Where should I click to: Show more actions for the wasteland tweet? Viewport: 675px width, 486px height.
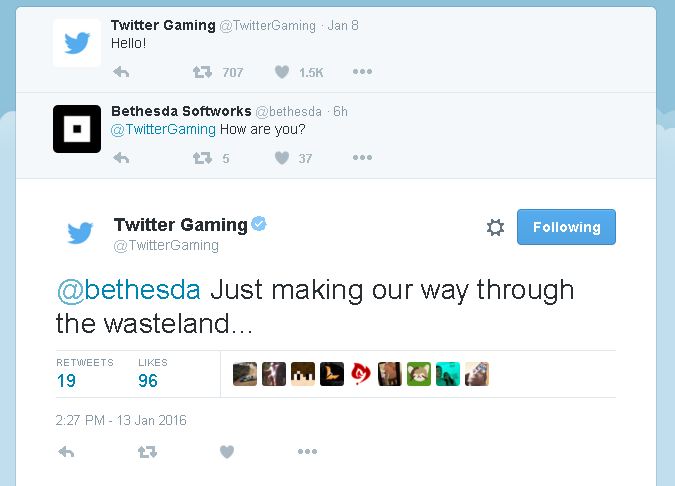click(x=307, y=452)
